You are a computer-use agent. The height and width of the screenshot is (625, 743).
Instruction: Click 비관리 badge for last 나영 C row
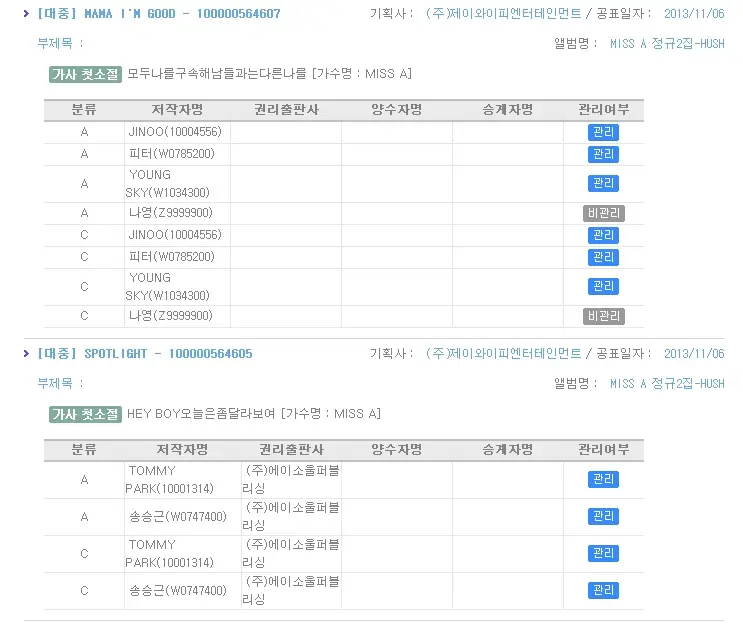(x=603, y=316)
